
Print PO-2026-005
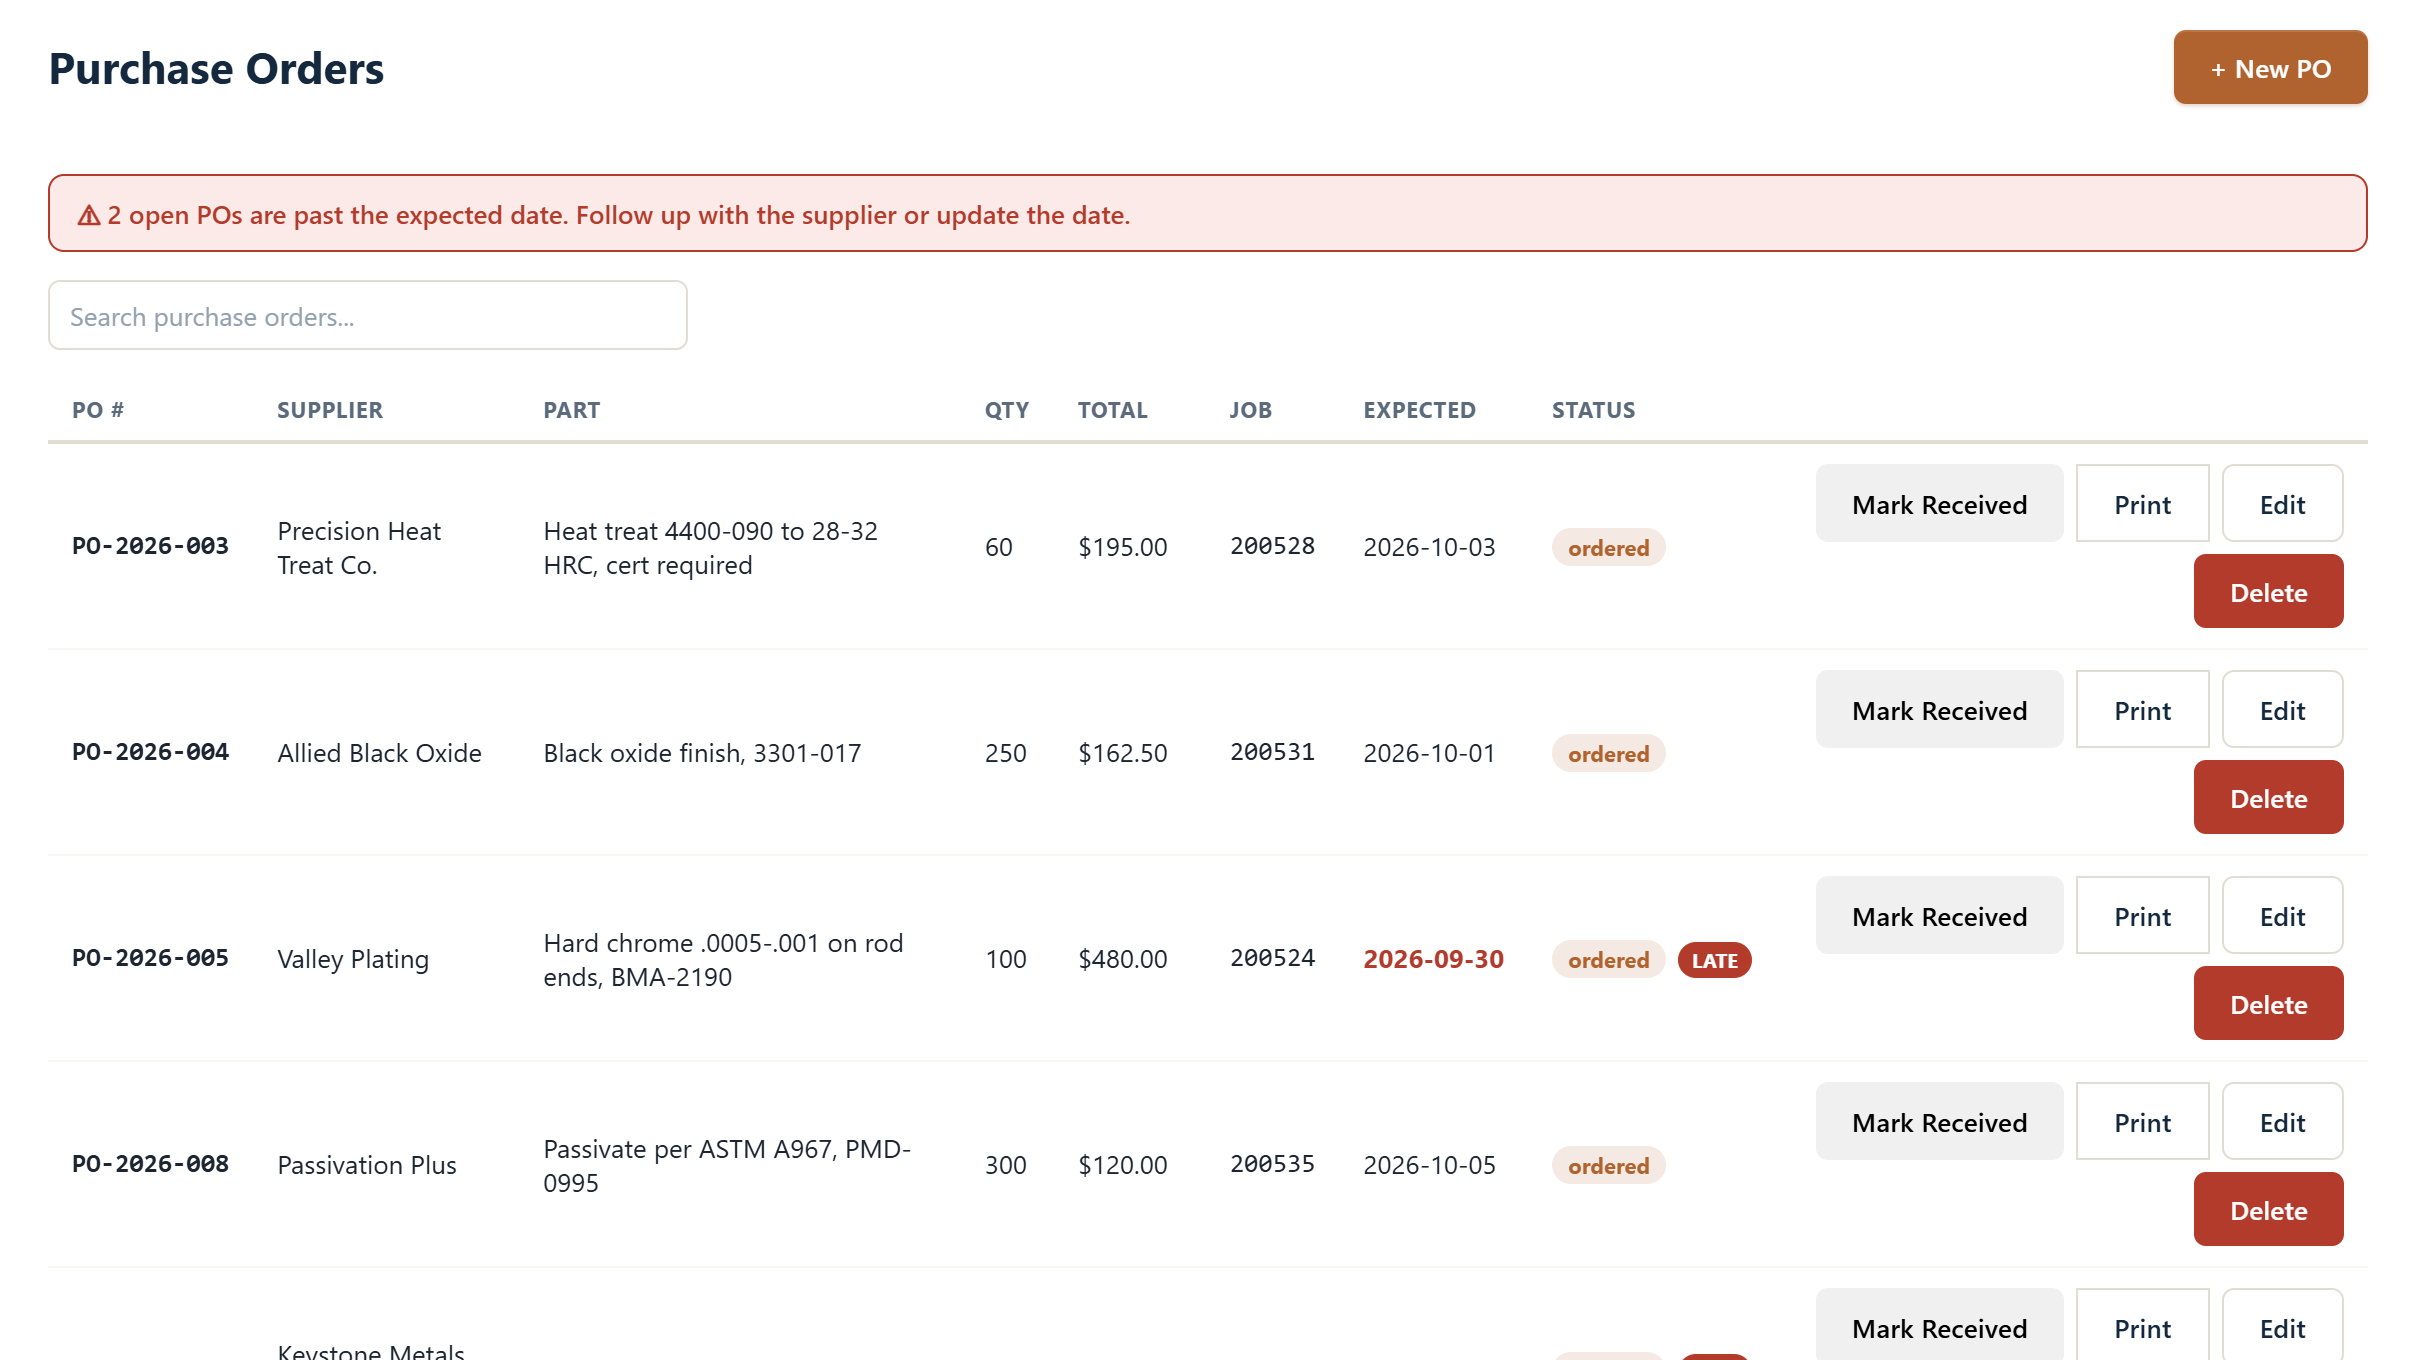pos(2142,916)
